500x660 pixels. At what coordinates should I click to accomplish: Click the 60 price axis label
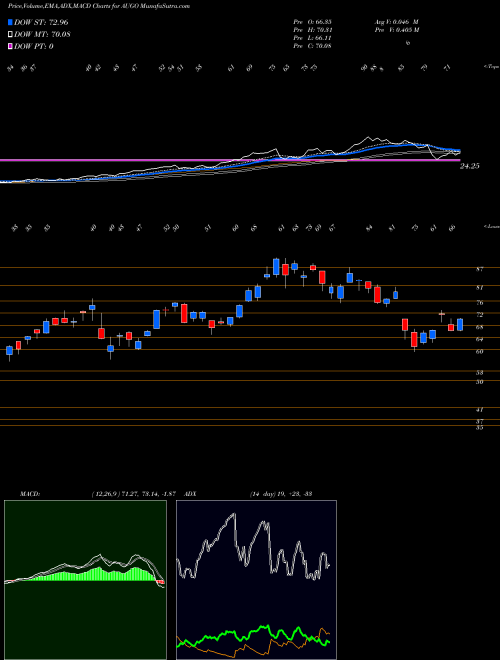click(479, 351)
